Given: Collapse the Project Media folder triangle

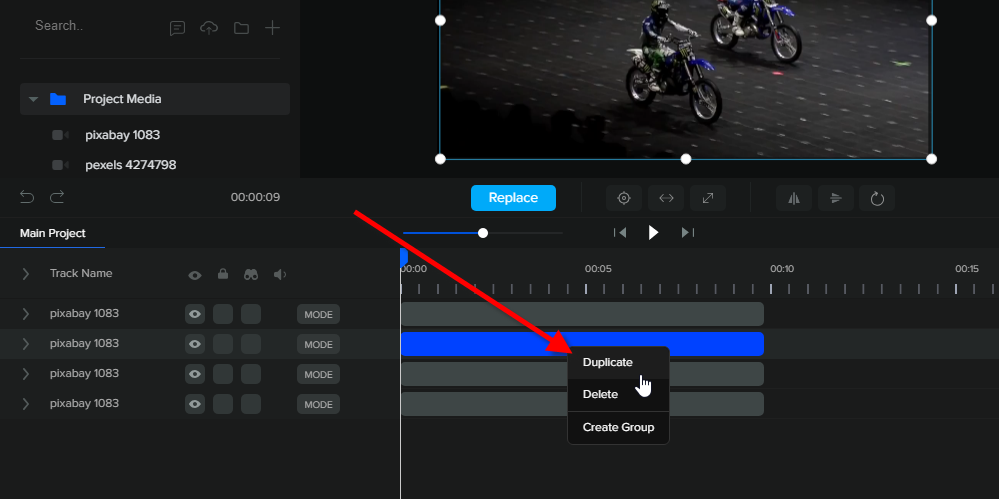Looking at the screenshot, I should [x=34, y=99].
